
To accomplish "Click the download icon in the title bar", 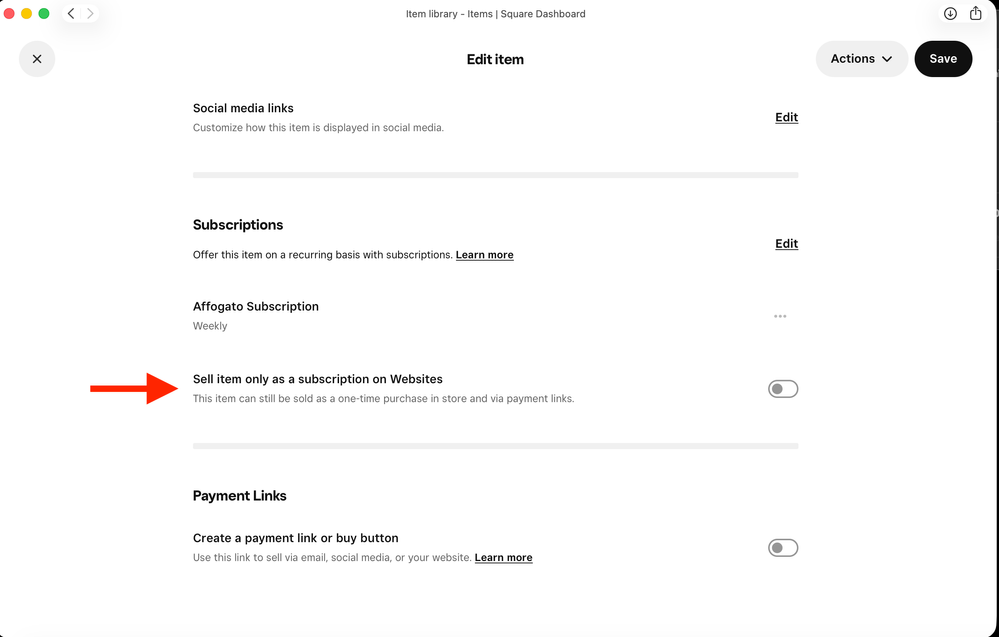I will 949,13.
